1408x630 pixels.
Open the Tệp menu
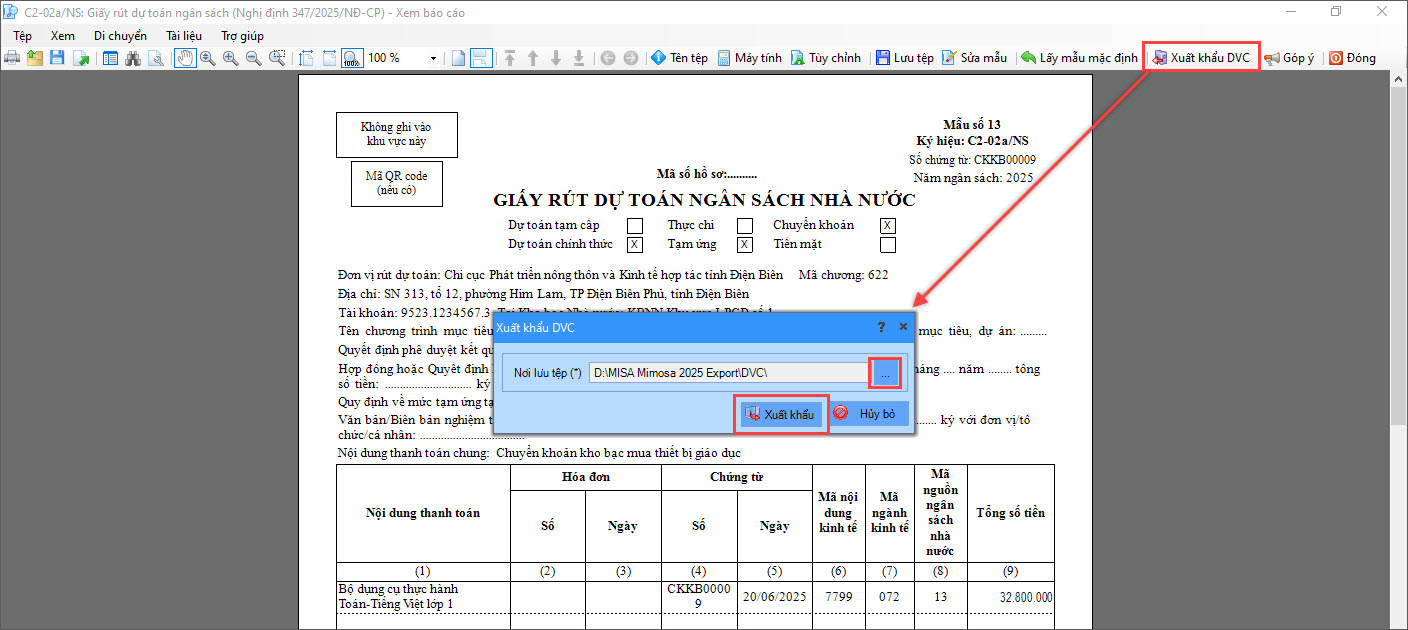[22, 36]
